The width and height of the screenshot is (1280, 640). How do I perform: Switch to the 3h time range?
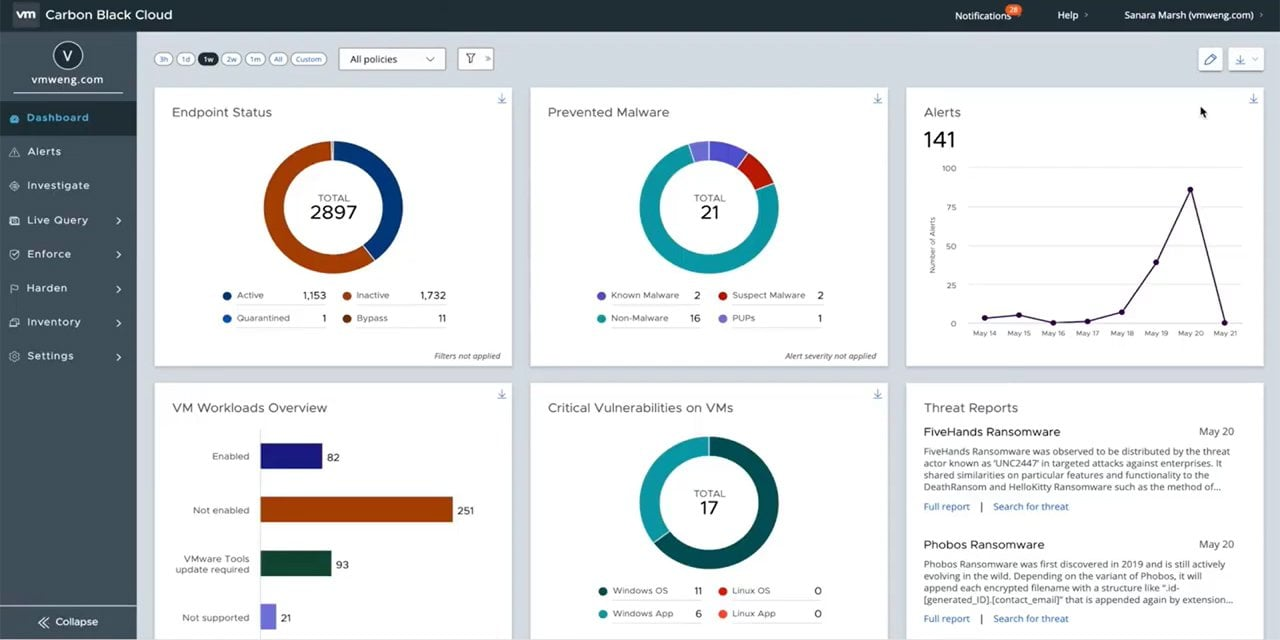pos(163,59)
